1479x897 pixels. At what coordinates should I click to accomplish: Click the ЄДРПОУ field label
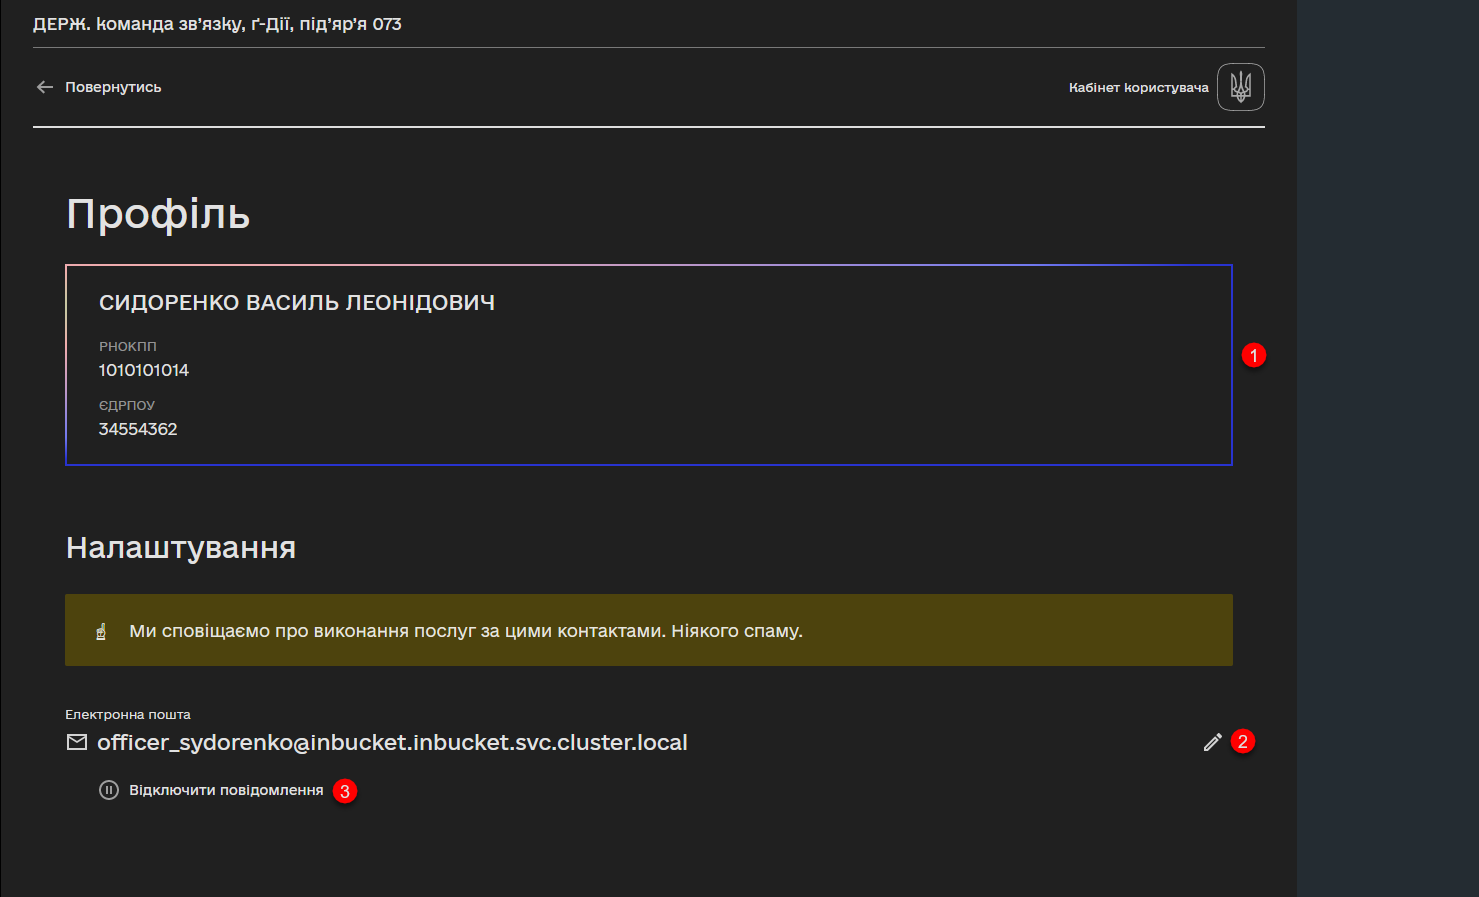click(x=127, y=405)
